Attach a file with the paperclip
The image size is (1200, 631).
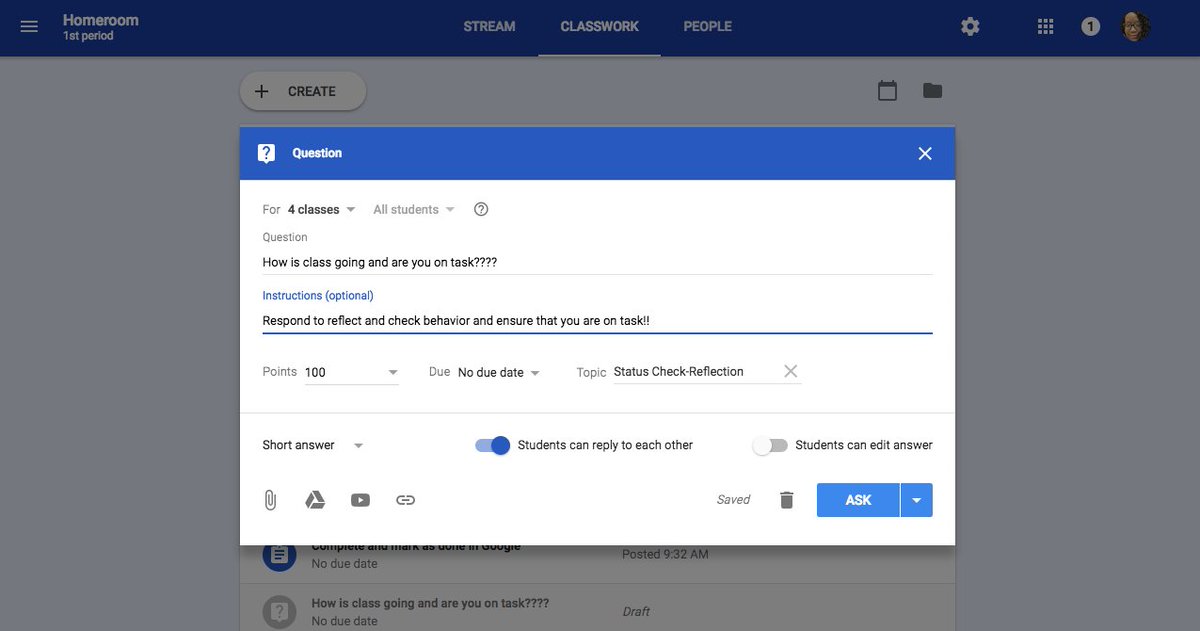[x=270, y=500]
